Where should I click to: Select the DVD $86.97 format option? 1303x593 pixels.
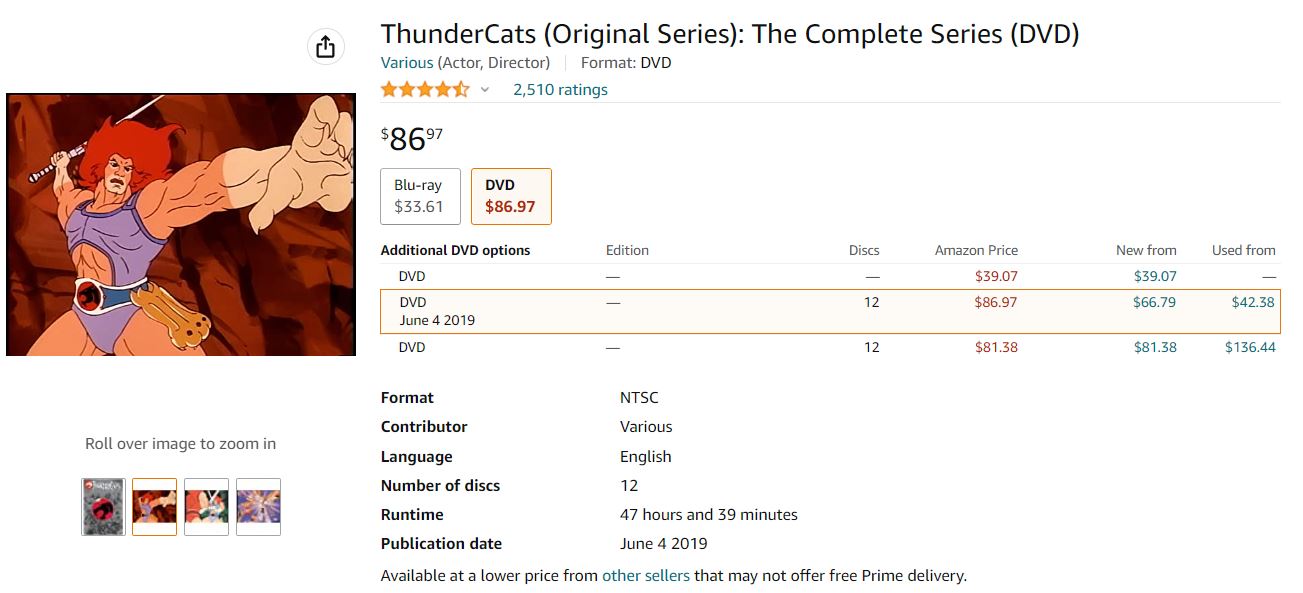click(x=511, y=196)
